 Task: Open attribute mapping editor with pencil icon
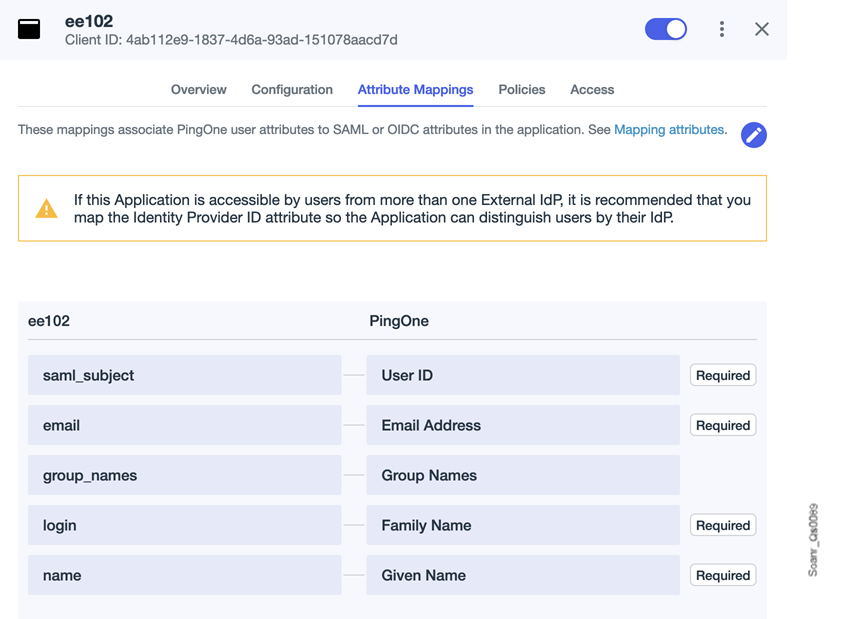click(x=753, y=135)
